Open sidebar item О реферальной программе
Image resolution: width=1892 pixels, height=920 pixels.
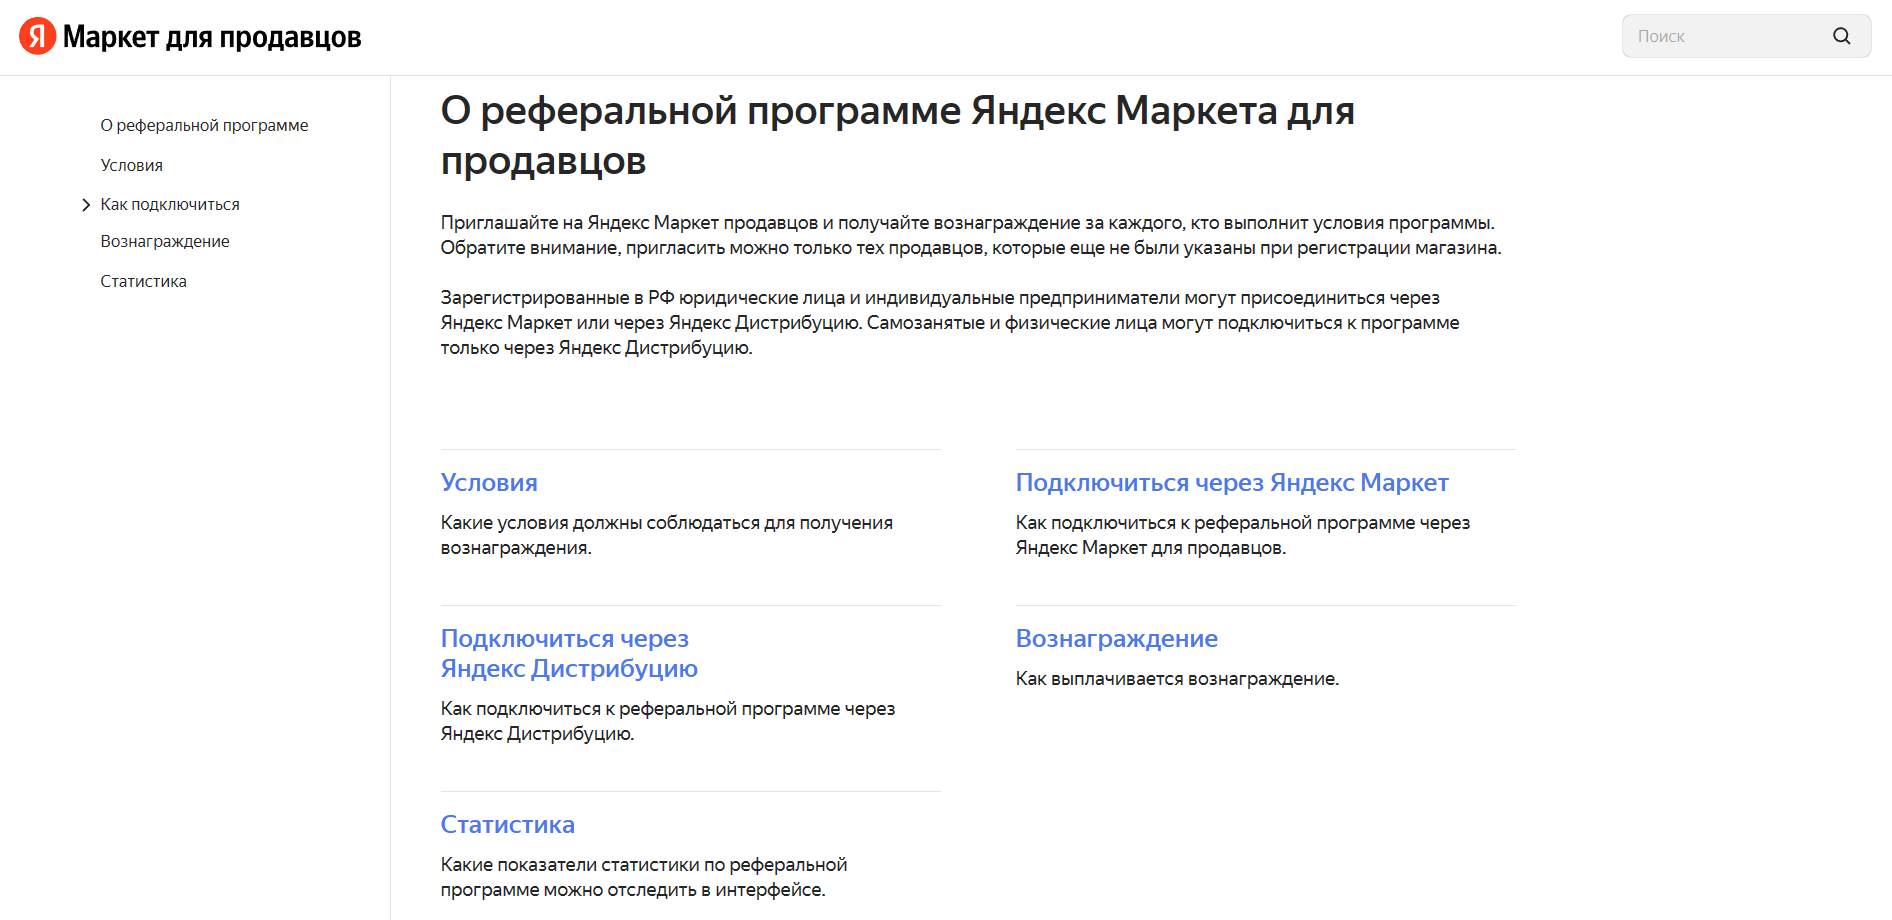(x=204, y=125)
